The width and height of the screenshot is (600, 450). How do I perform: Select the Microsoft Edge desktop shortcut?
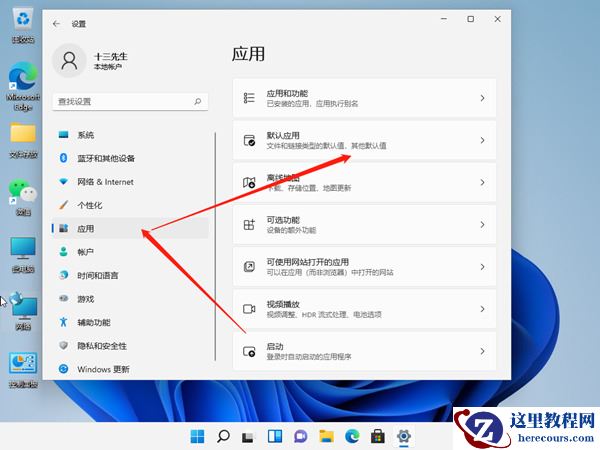pos(23,86)
